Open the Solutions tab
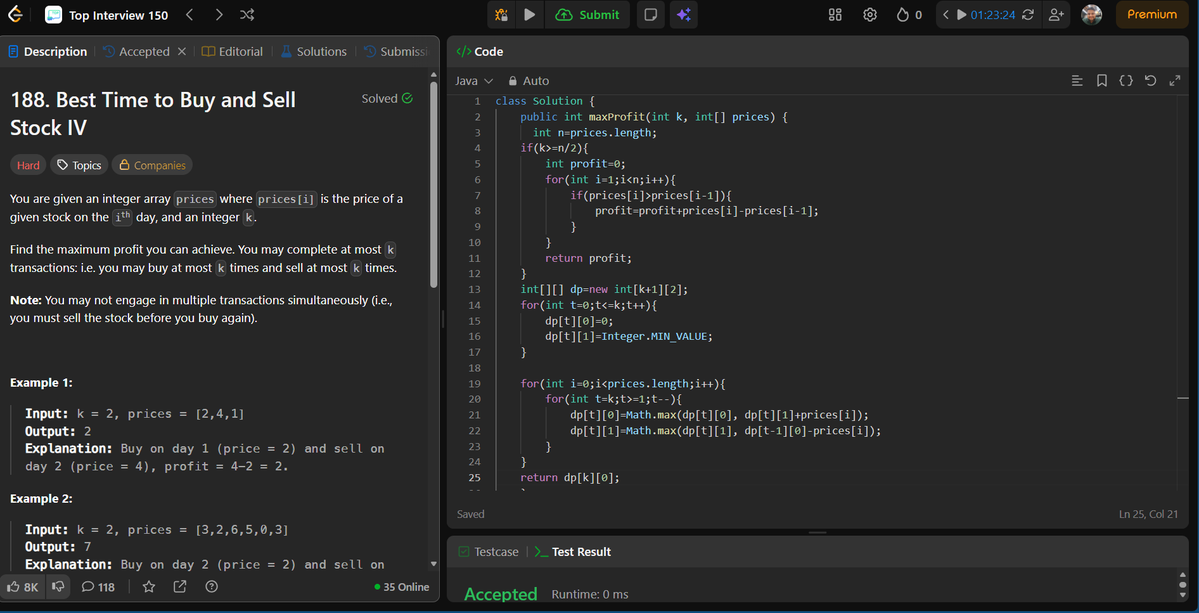This screenshot has height=613, width=1199. click(314, 51)
